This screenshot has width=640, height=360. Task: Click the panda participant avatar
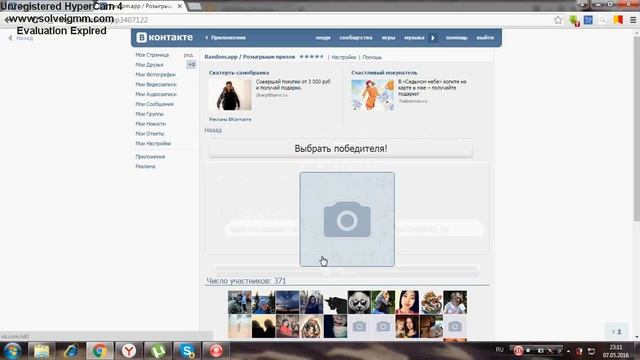359,302
